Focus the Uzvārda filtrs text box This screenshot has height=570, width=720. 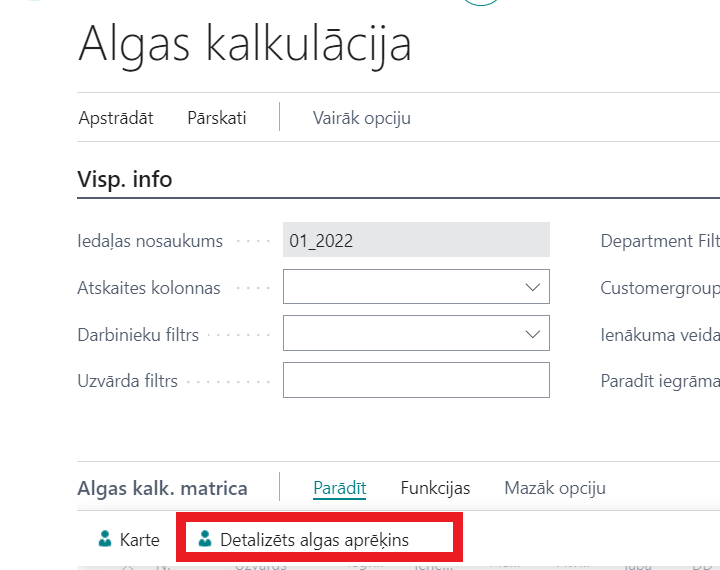[416, 380]
